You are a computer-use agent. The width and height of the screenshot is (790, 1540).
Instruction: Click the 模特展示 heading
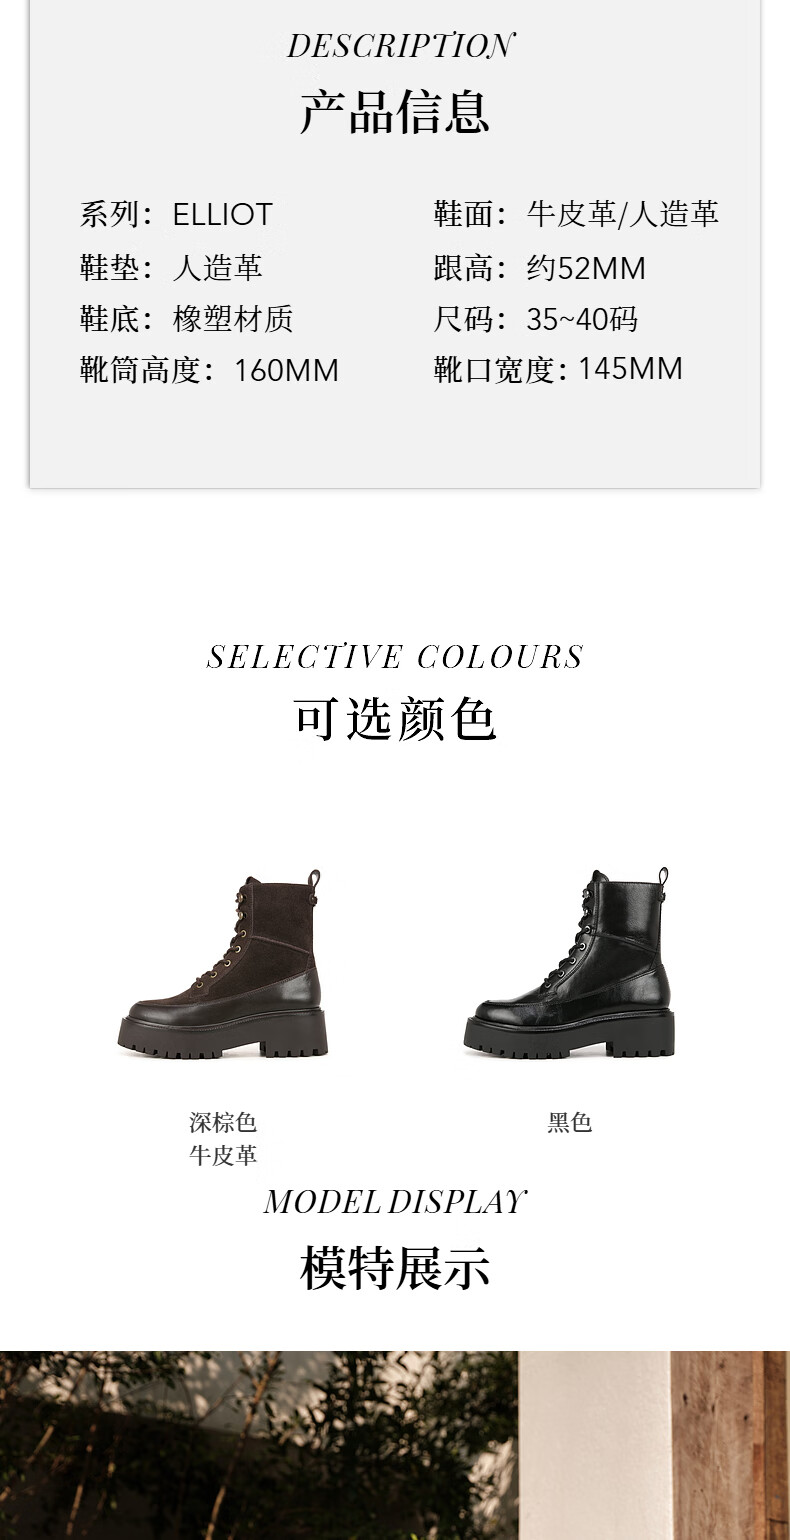coord(395,1268)
